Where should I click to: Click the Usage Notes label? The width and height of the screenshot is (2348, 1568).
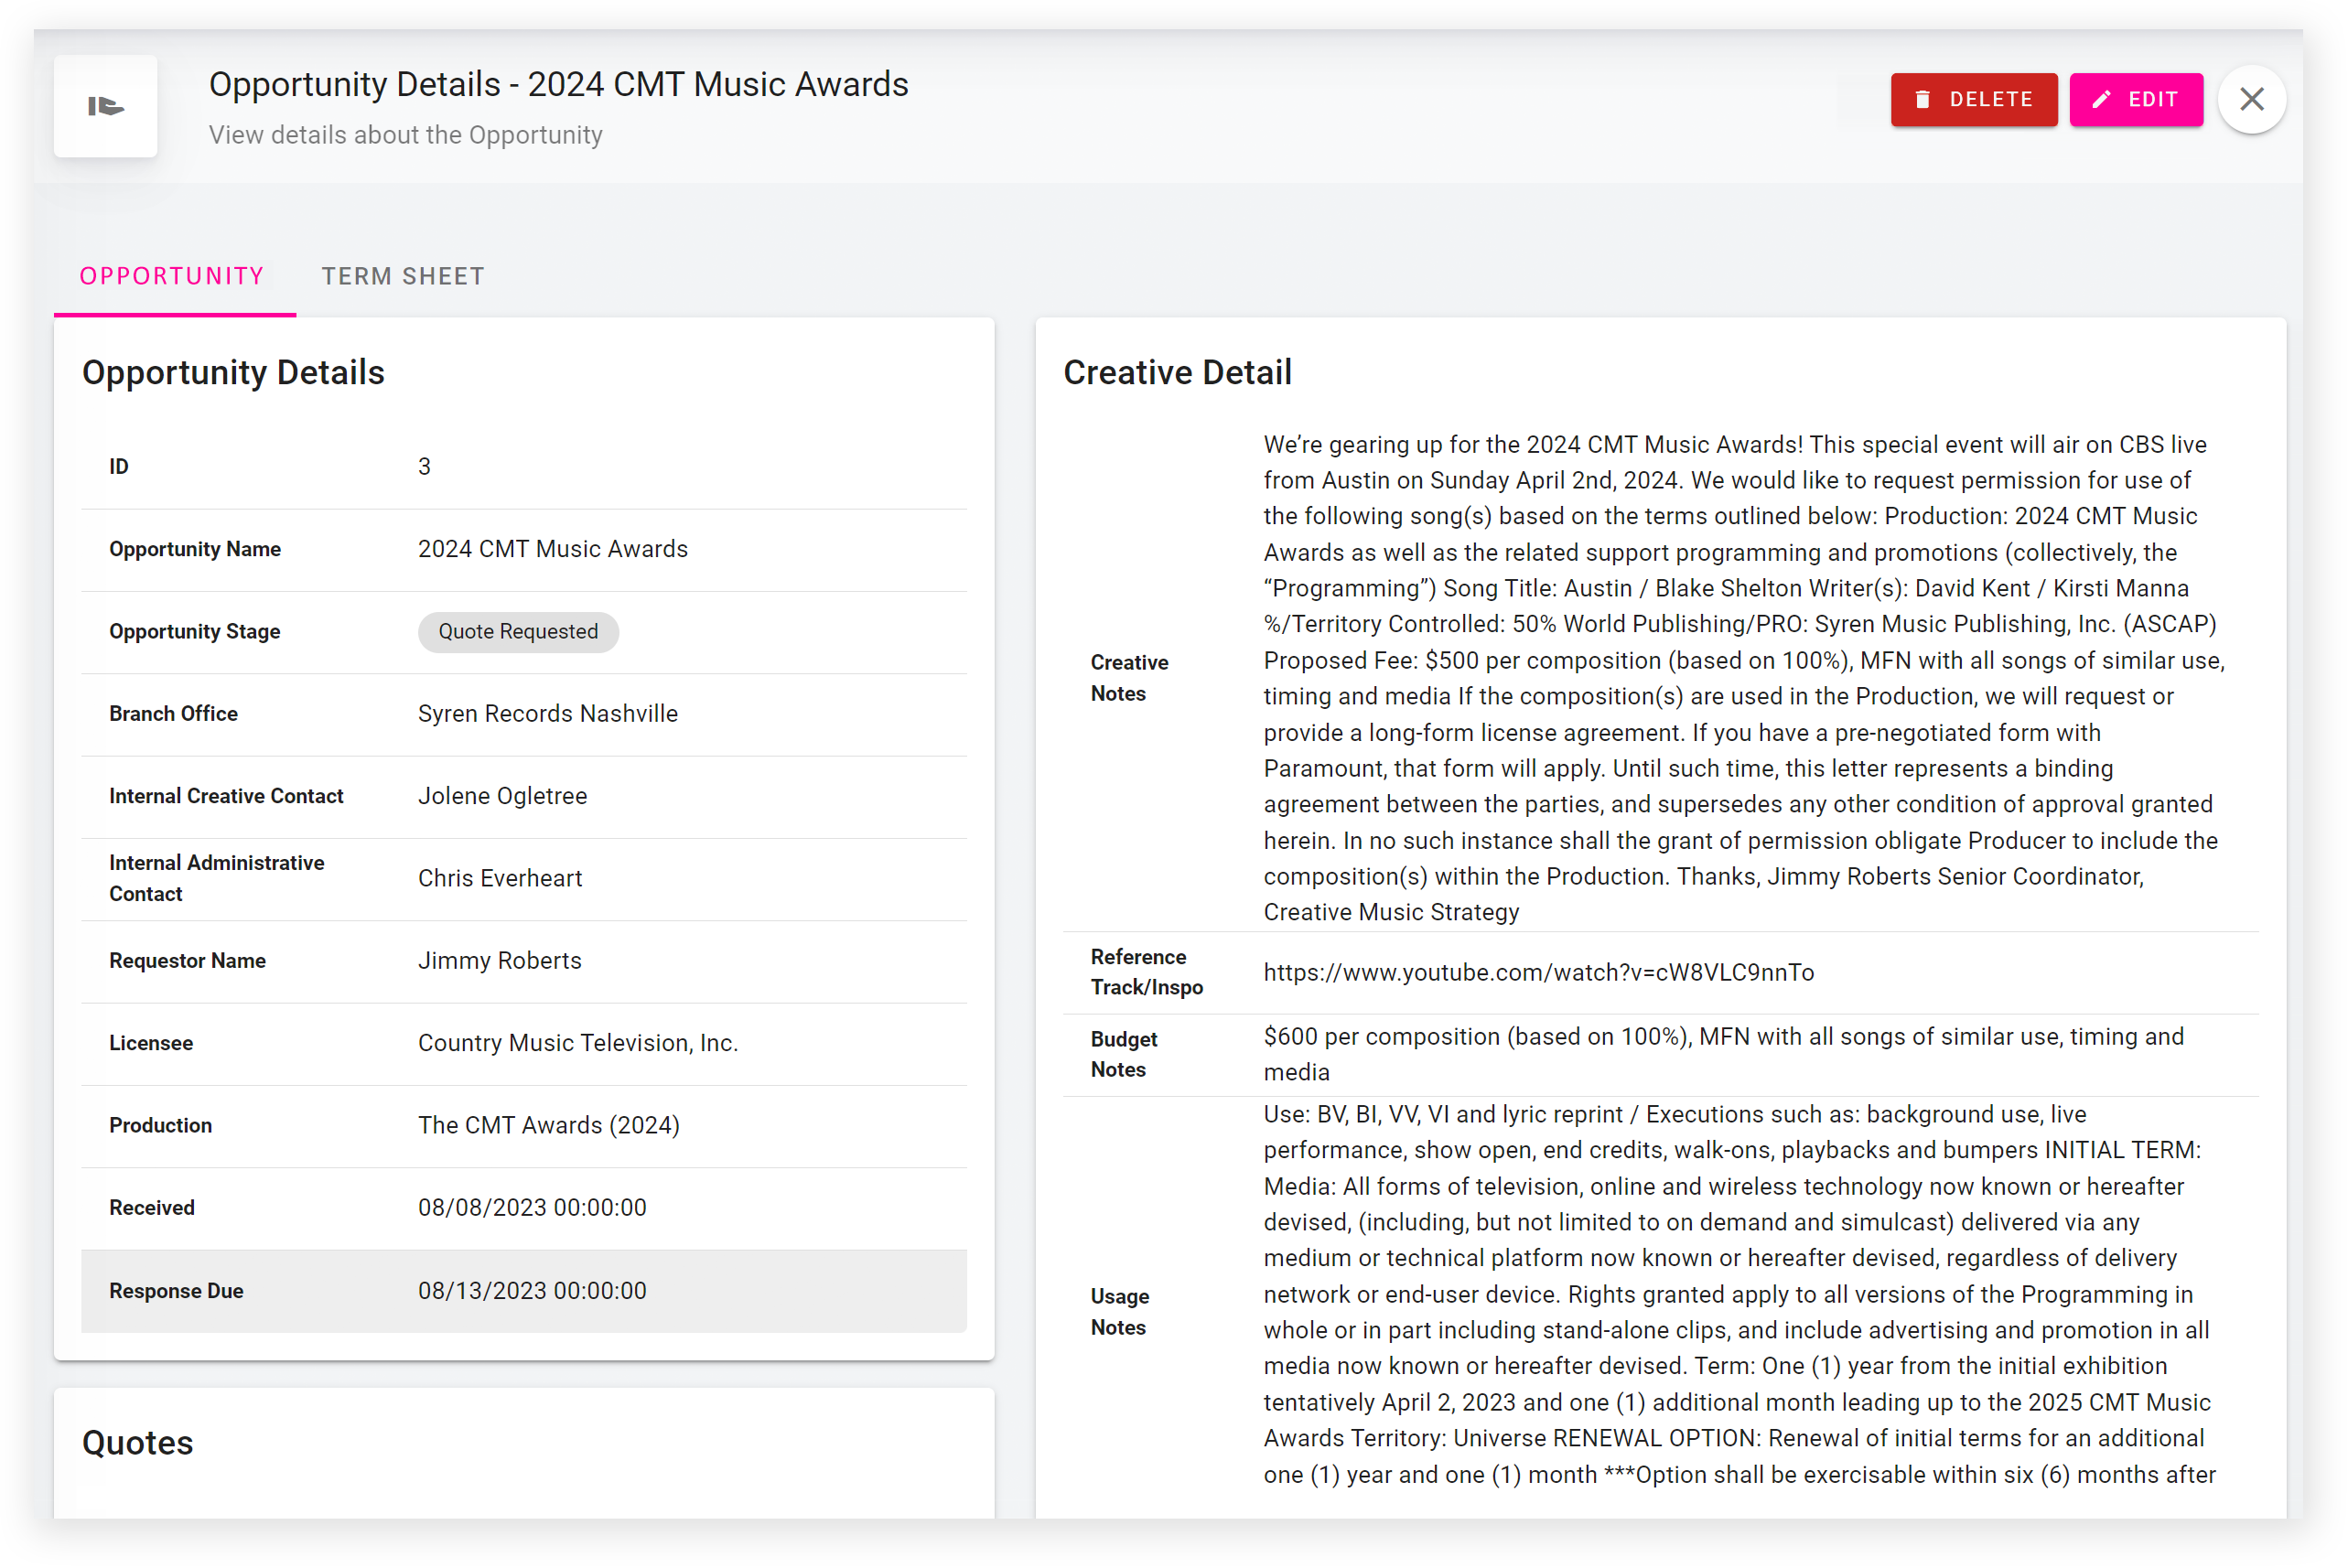1119,1311
